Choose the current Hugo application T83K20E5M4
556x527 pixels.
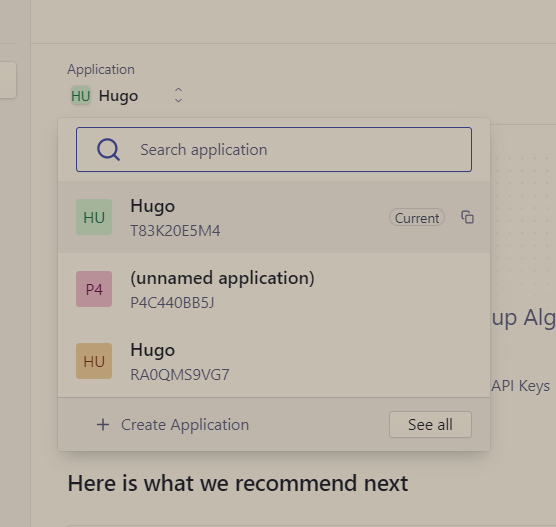click(x=274, y=217)
